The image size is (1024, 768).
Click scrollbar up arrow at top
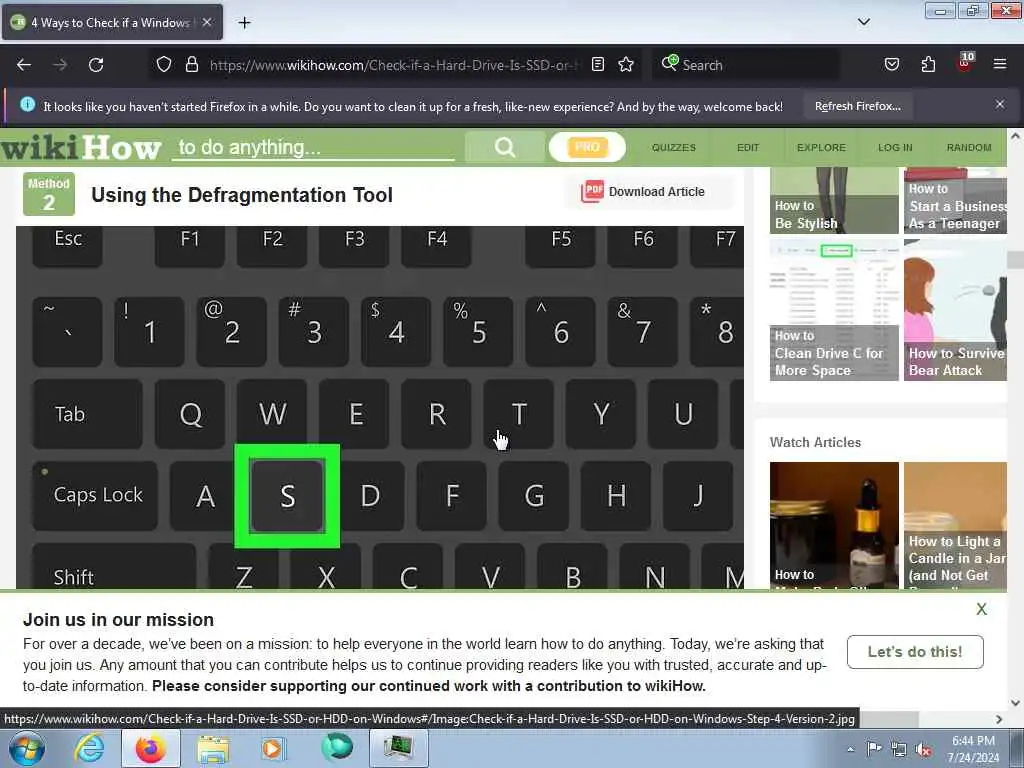click(1015, 136)
